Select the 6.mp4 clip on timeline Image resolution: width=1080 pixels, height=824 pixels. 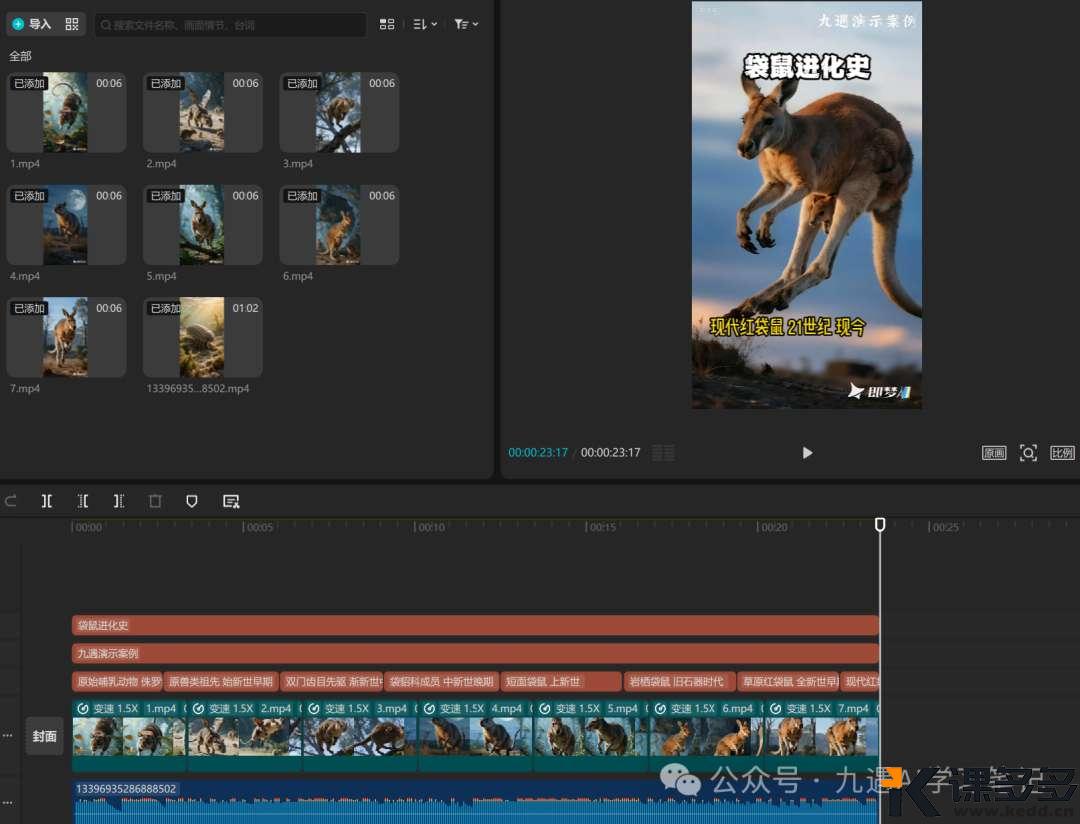click(x=707, y=736)
